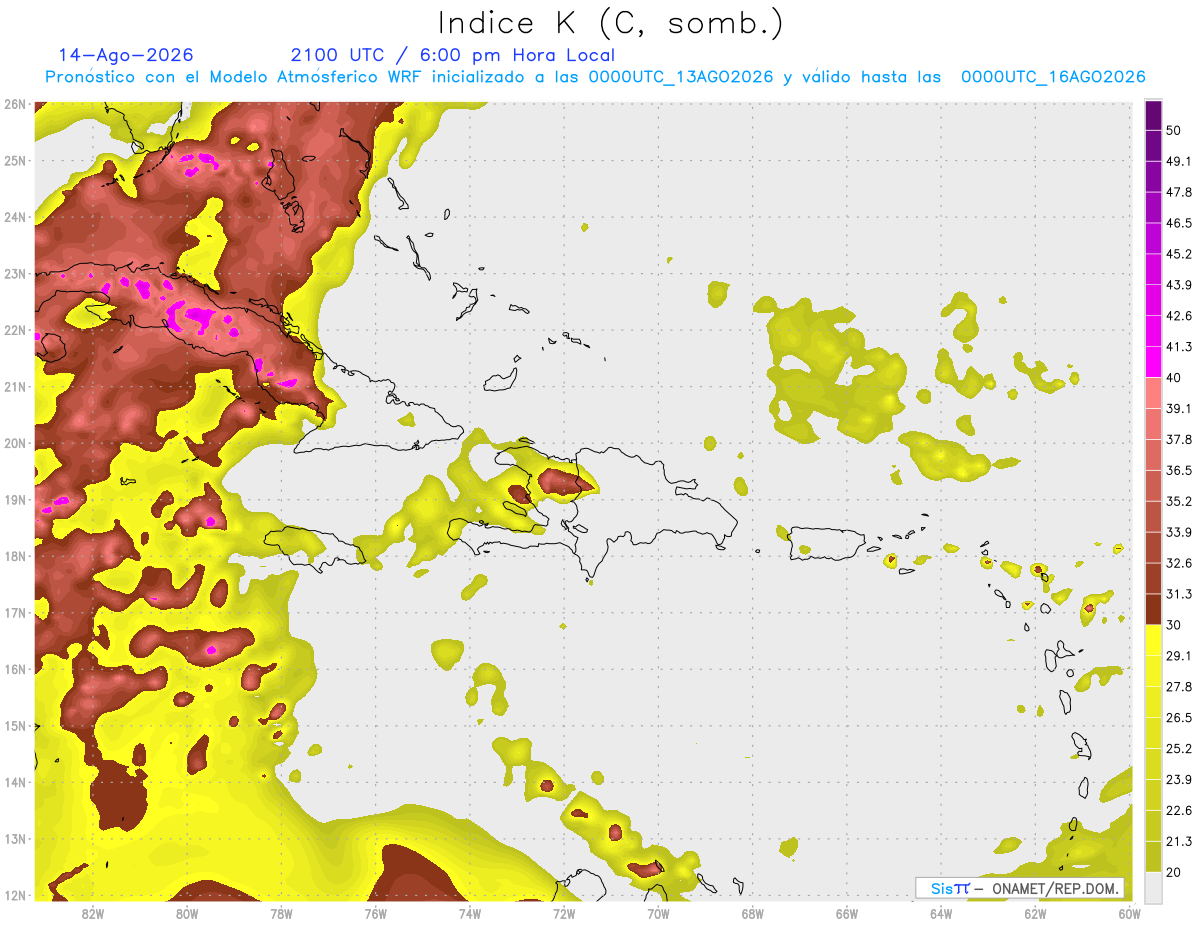Viewport: 1200px width, 927px height.
Task: Click the color bar value 23.9
Action: pos(1179,780)
